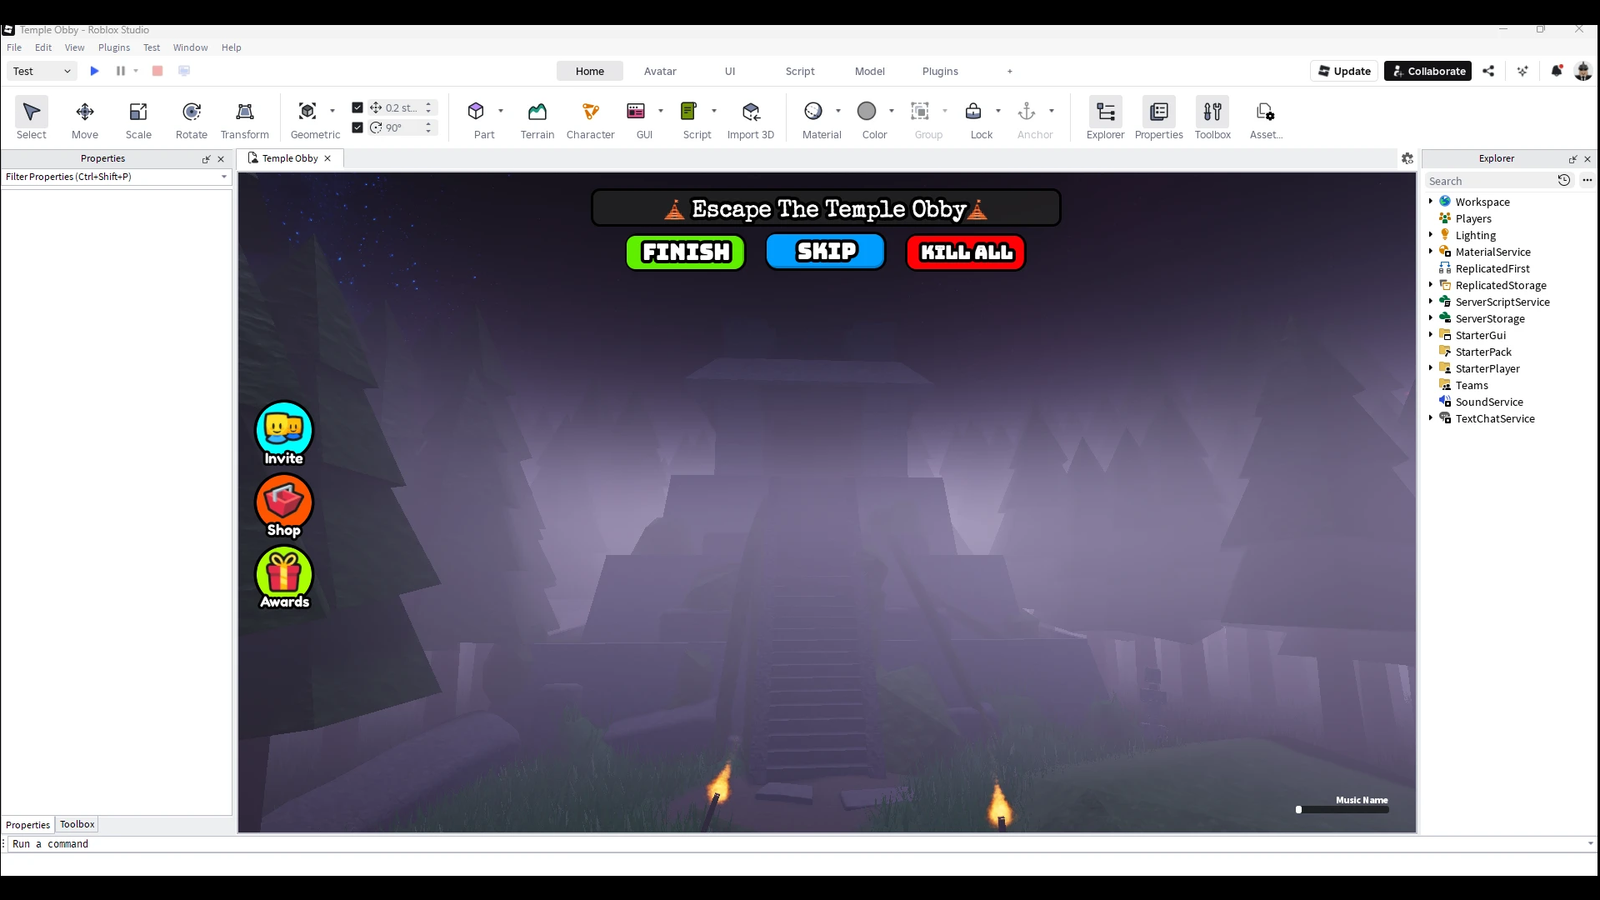Switch to the bottom Toolbox tab
The height and width of the screenshot is (900, 1600).
(77, 825)
